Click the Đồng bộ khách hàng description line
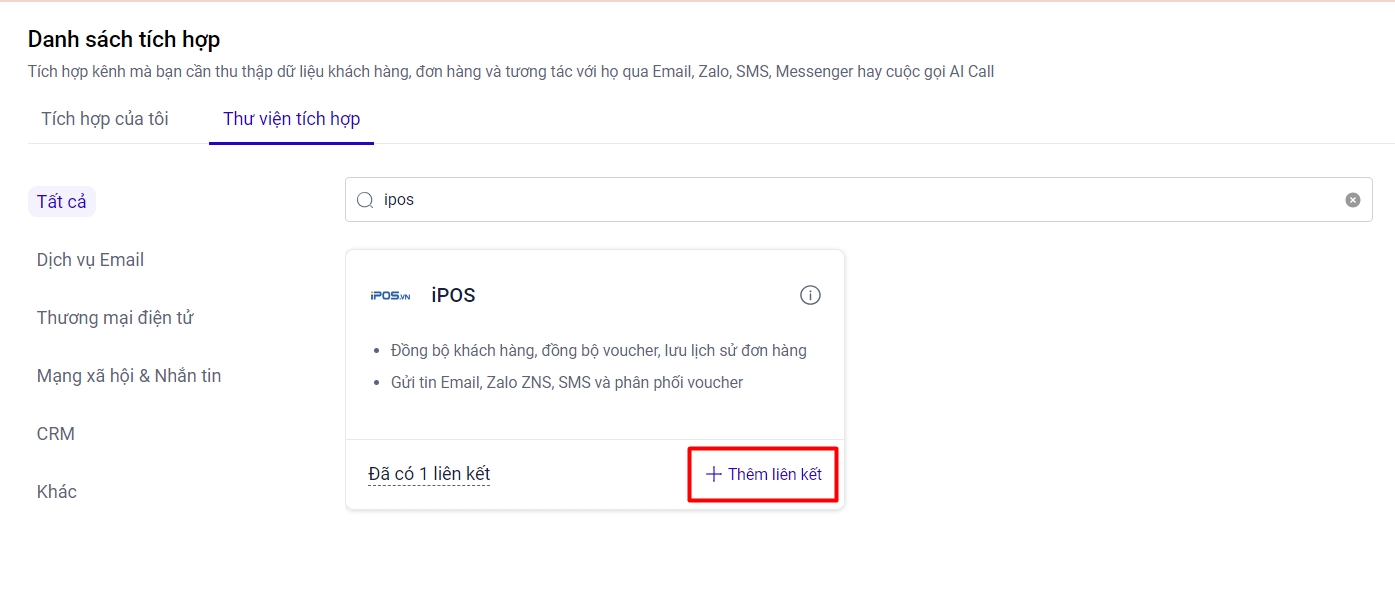 click(598, 351)
